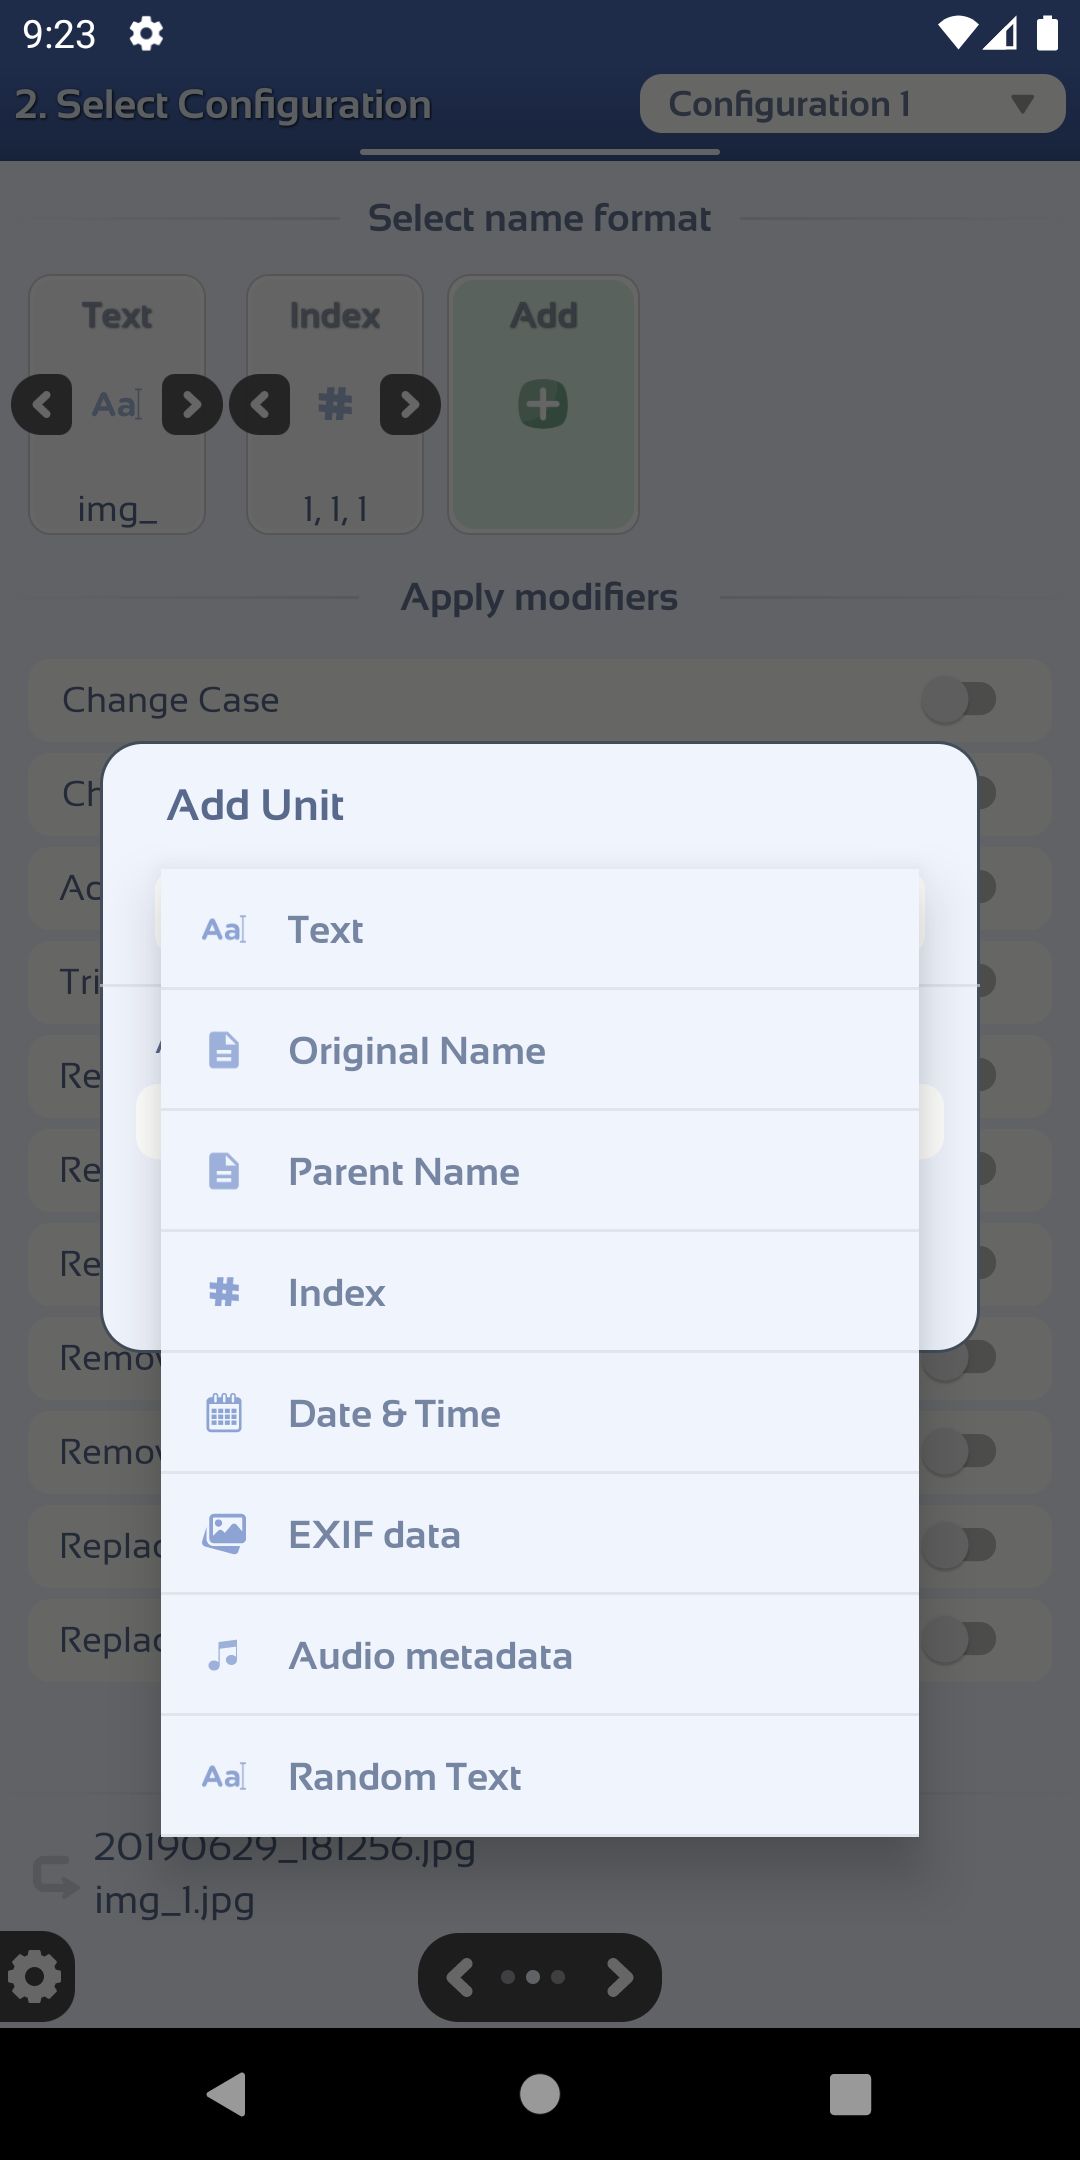Go to next step arrow

(620, 1977)
